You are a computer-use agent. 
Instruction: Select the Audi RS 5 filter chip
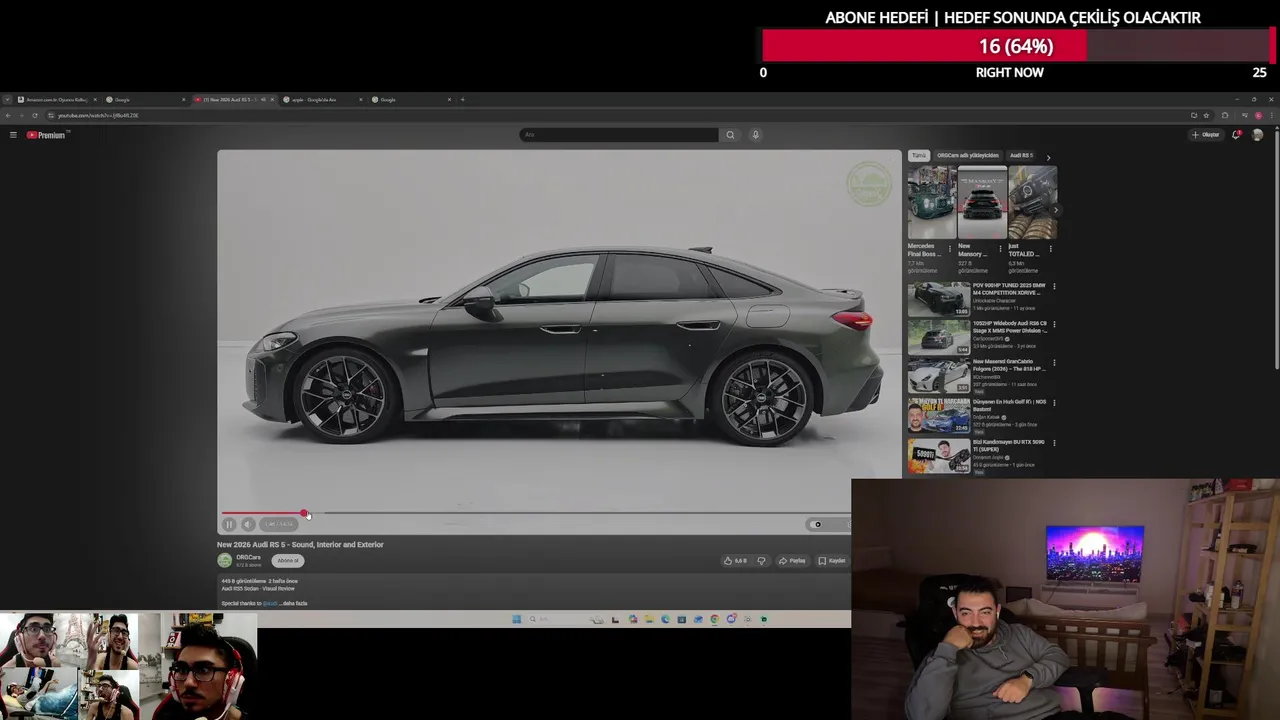click(1021, 156)
